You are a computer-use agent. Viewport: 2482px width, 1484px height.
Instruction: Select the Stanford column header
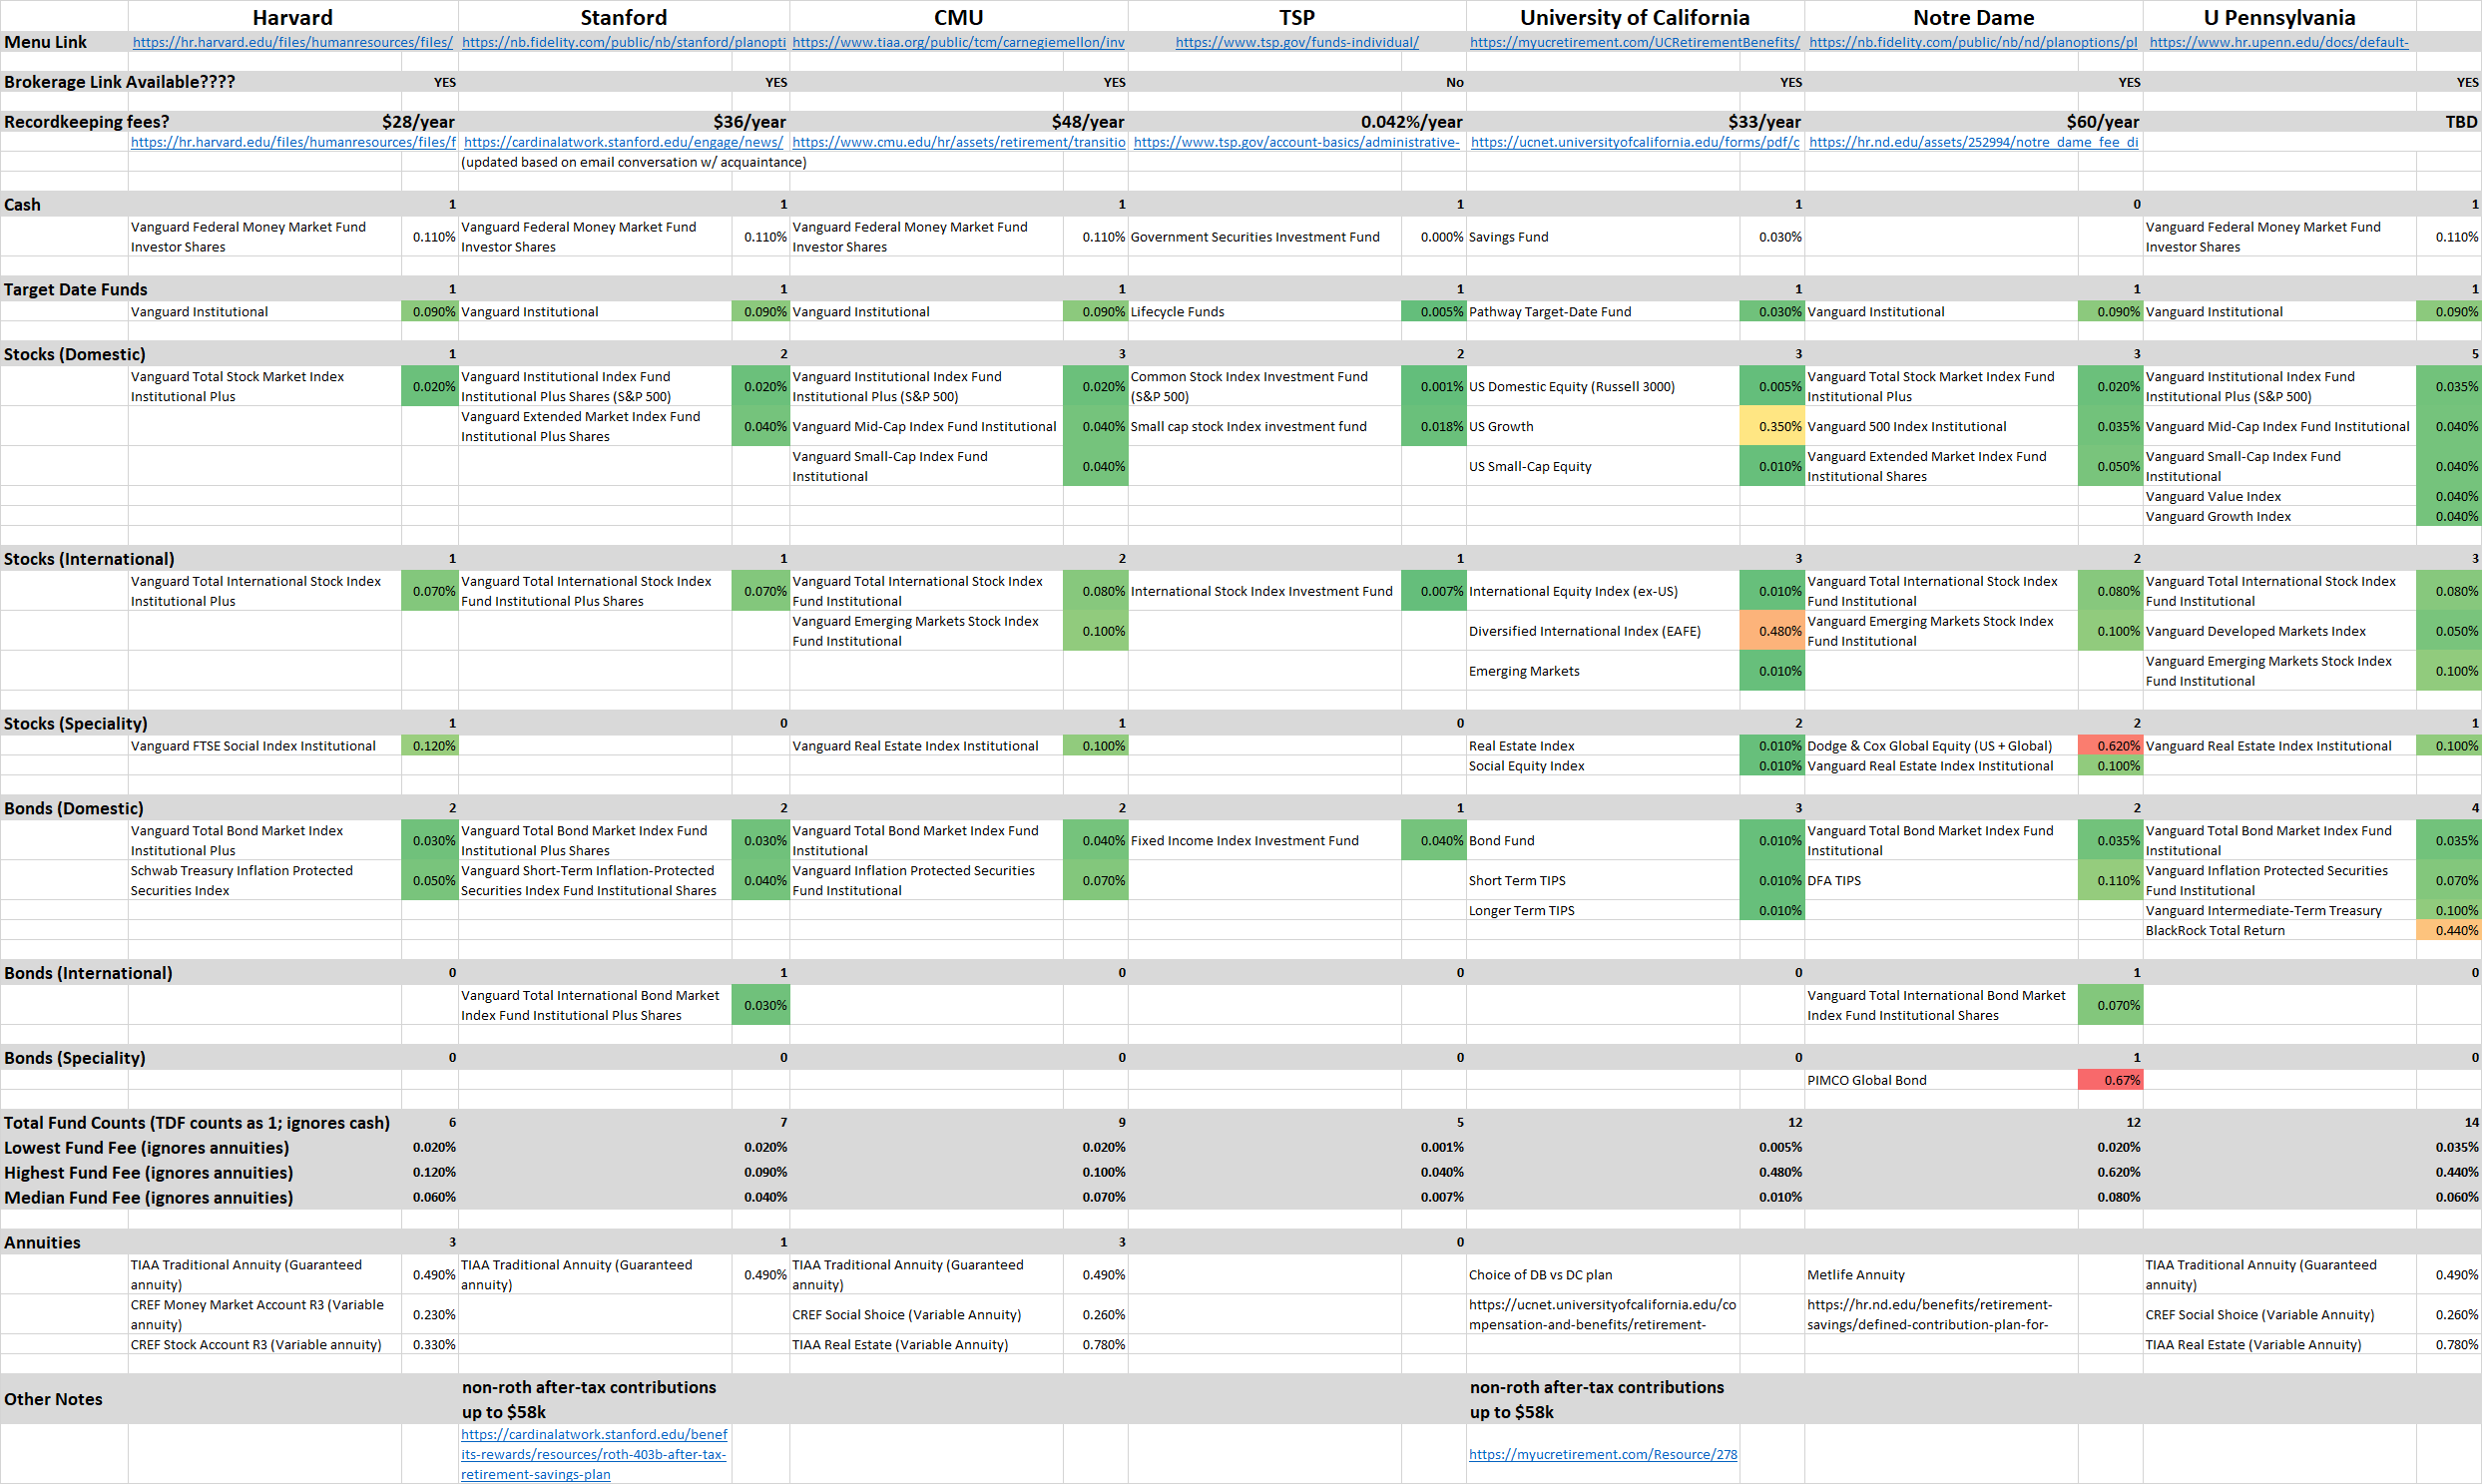pyautogui.click(x=624, y=17)
